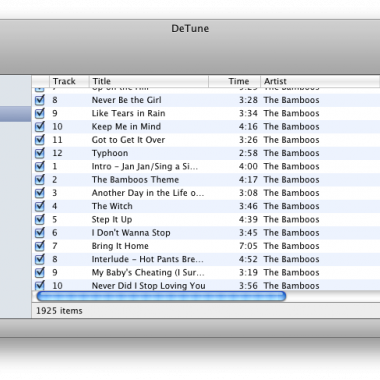Sort by the Track column header
The image size is (380, 380).
pos(69,81)
